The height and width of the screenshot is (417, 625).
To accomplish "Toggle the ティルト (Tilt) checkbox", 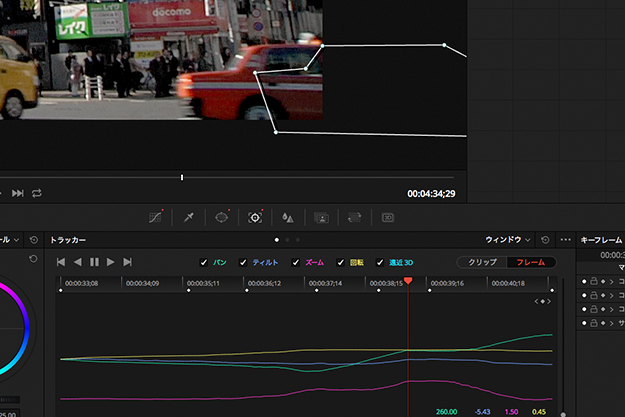I will pyautogui.click(x=244, y=262).
